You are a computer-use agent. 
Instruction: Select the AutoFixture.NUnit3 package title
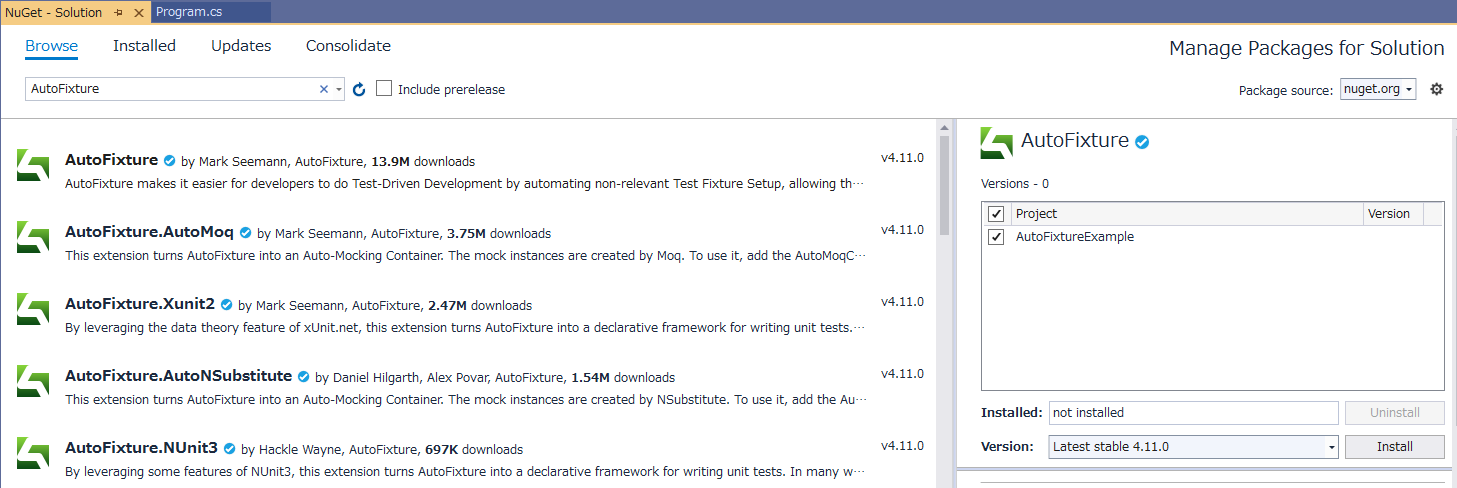pos(141,448)
